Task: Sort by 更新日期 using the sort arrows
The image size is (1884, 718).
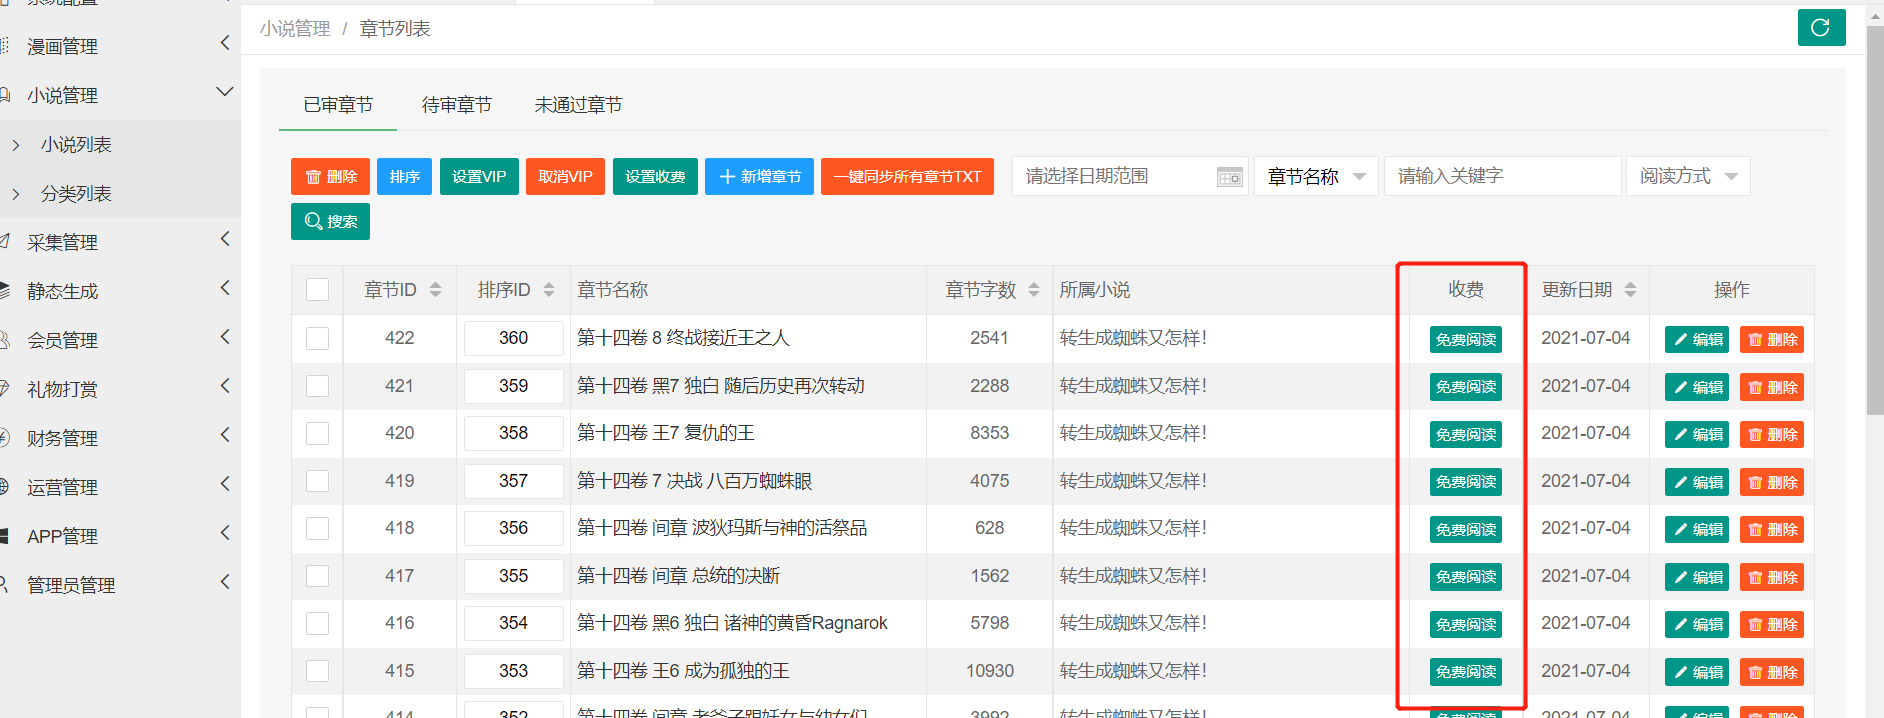Action: (1630, 290)
